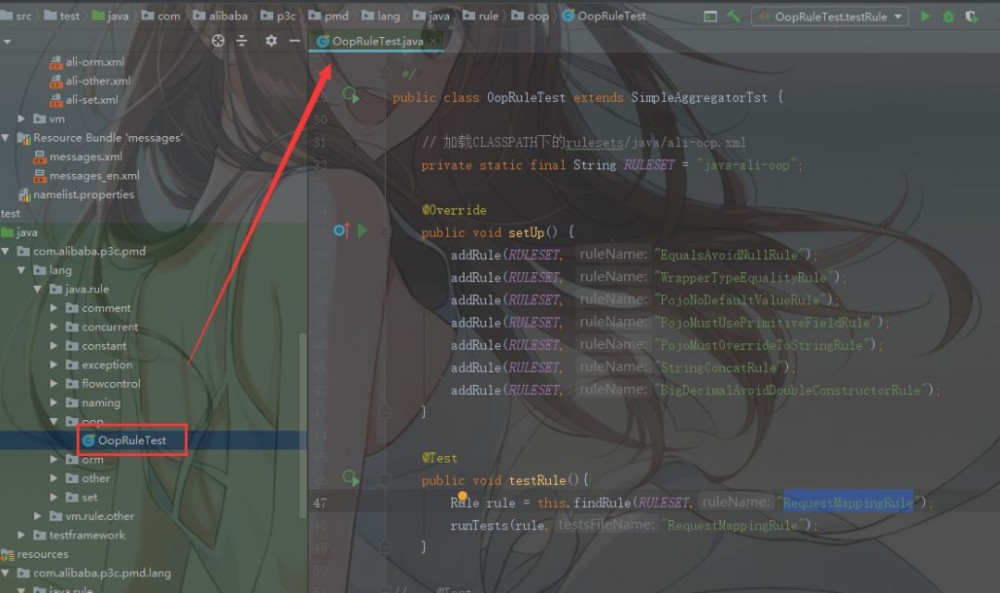The height and width of the screenshot is (593, 1000).
Task: Select com.alibaba.p3c.pmd.lang package under resources
Action: click(x=94, y=573)
